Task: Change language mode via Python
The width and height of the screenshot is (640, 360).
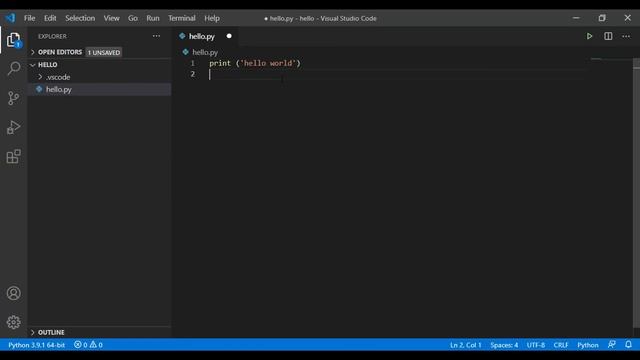Action: coord(588,345)
